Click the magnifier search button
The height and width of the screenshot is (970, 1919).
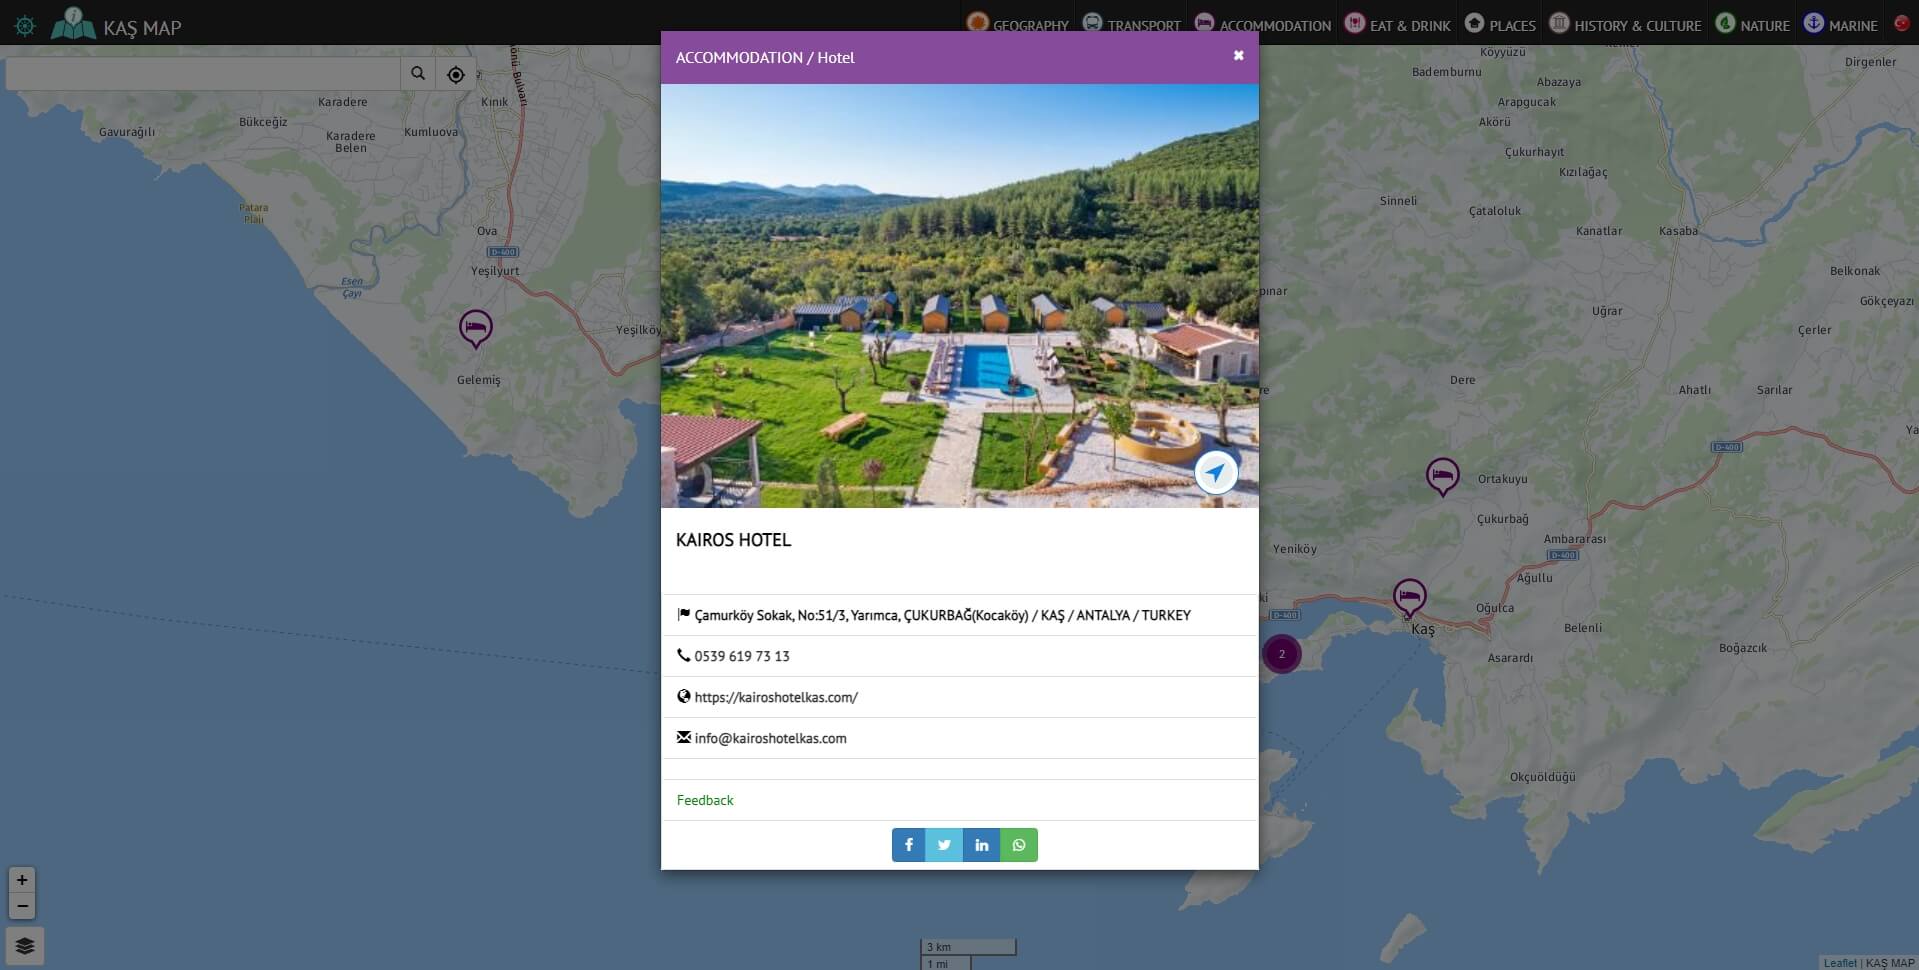[418, 74]
